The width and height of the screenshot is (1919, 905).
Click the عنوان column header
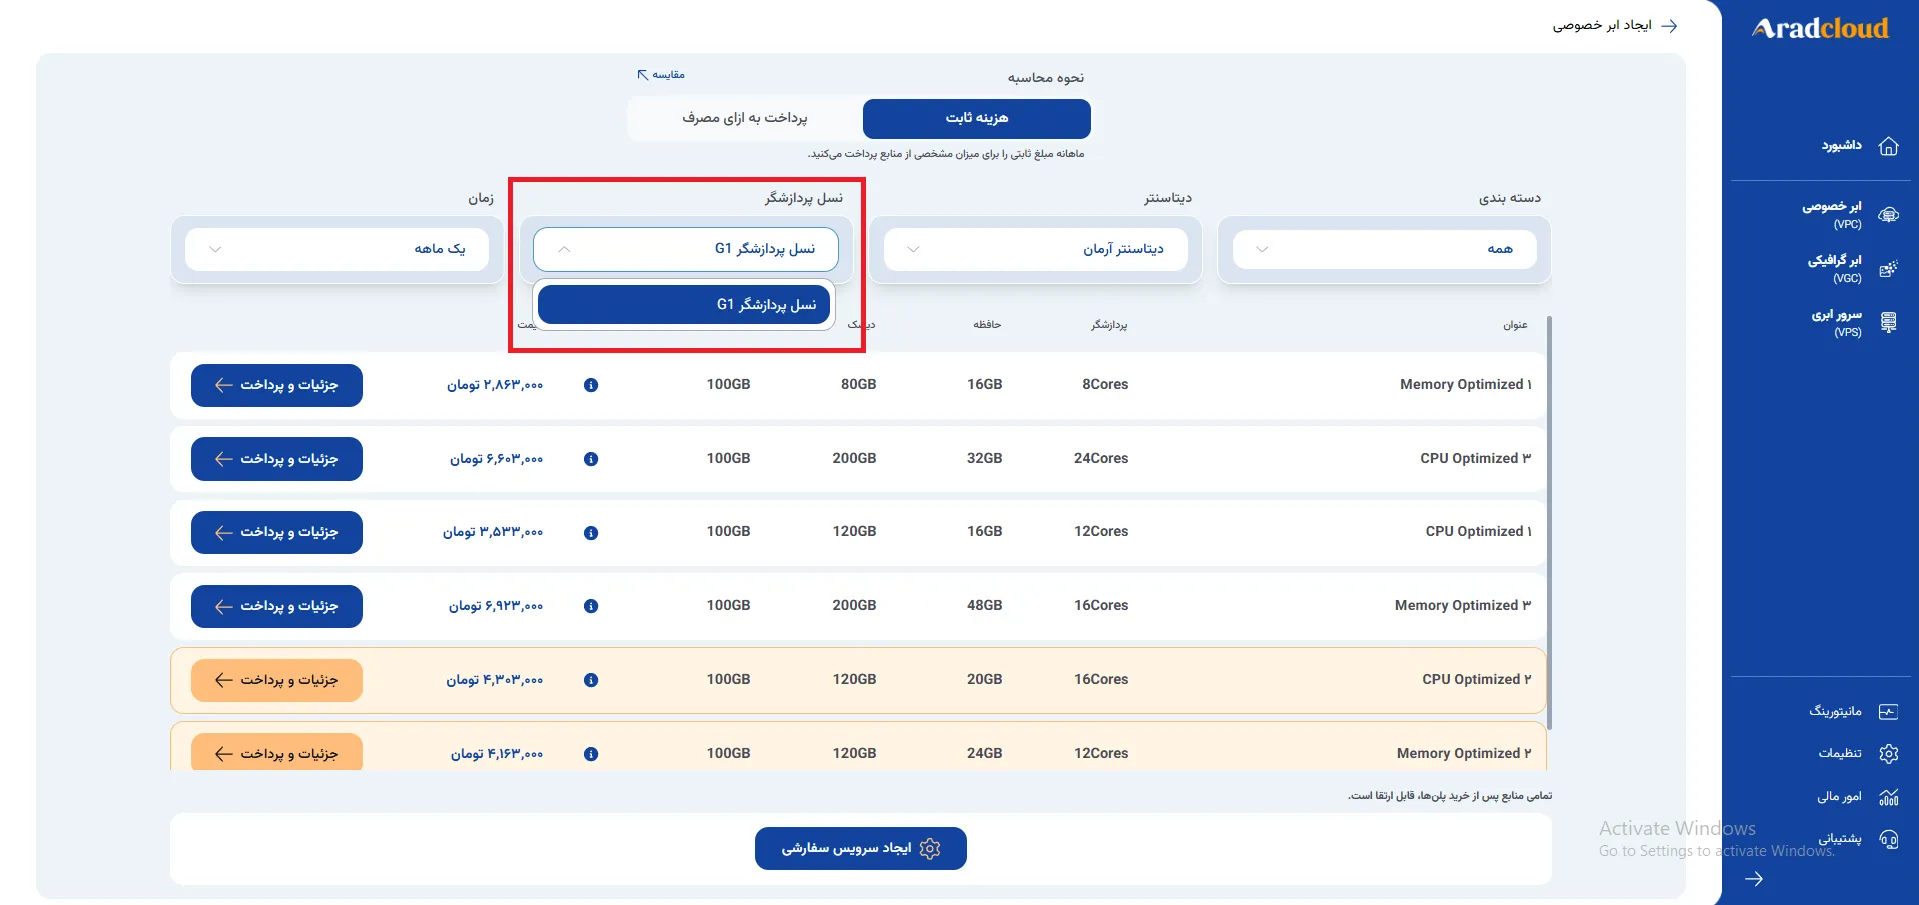point(1515,325)
